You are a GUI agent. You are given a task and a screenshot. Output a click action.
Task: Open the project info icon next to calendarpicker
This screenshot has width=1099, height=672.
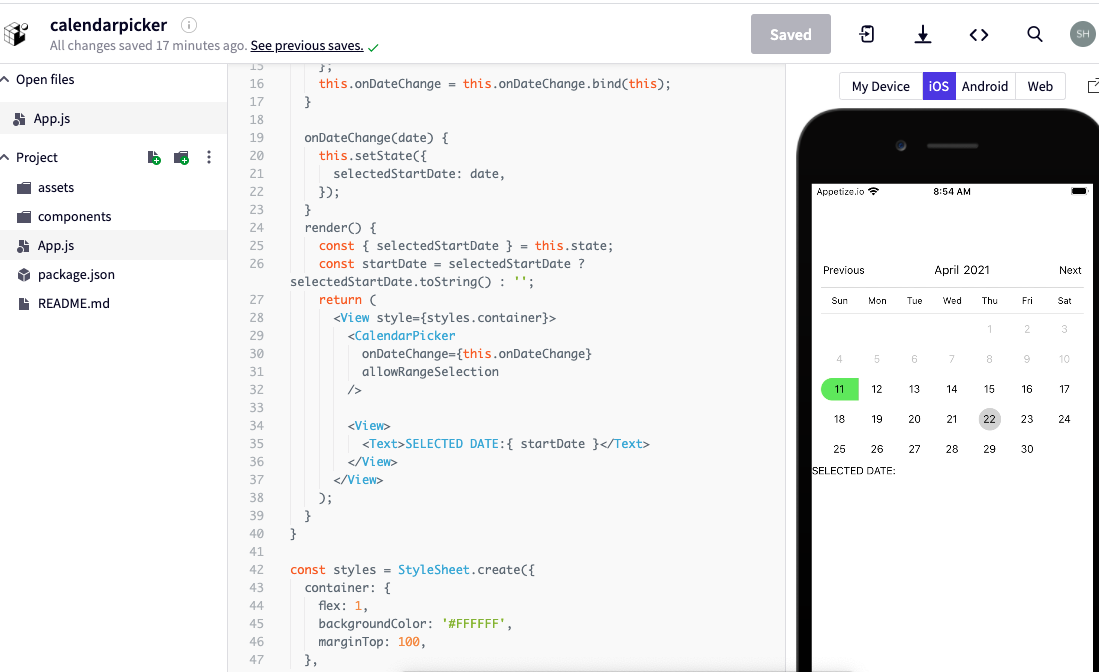click(189, 25)
